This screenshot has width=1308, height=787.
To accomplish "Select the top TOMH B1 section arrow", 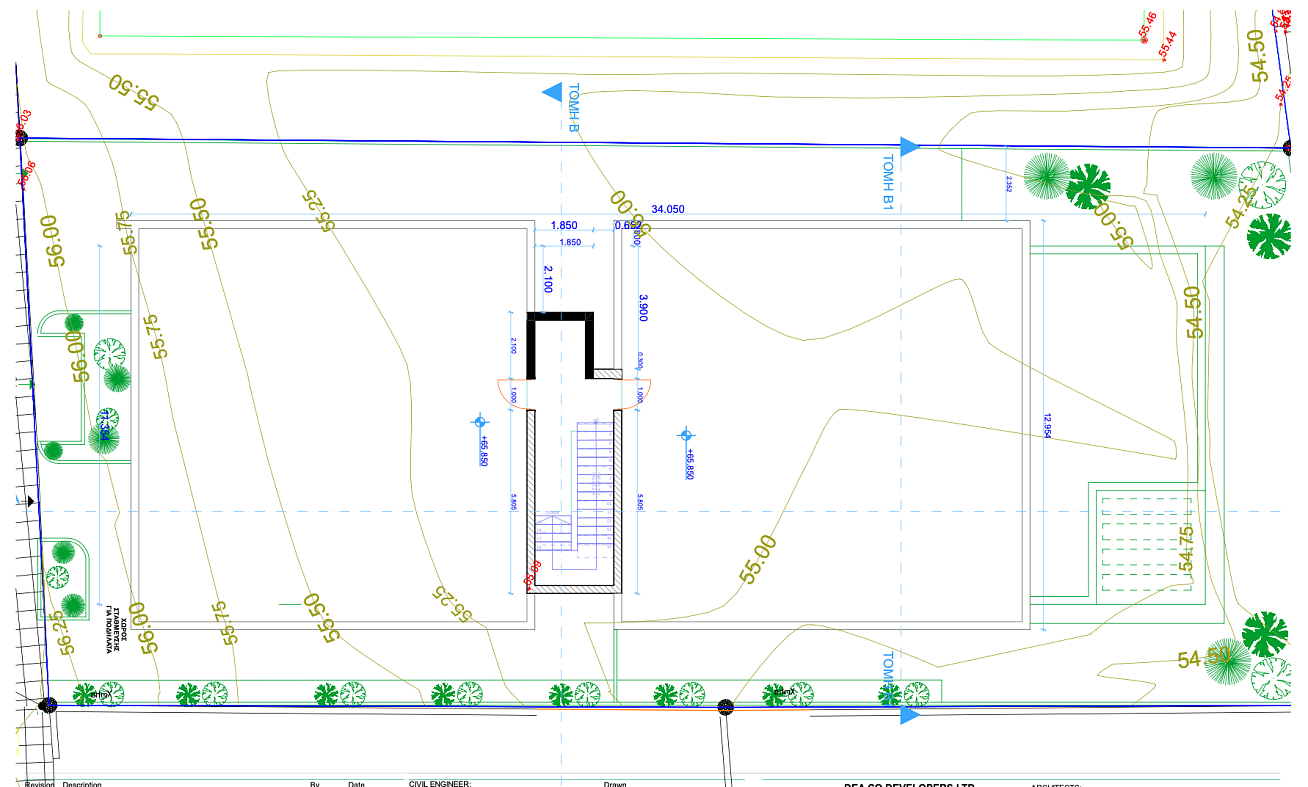I will [x=909, y=147].
